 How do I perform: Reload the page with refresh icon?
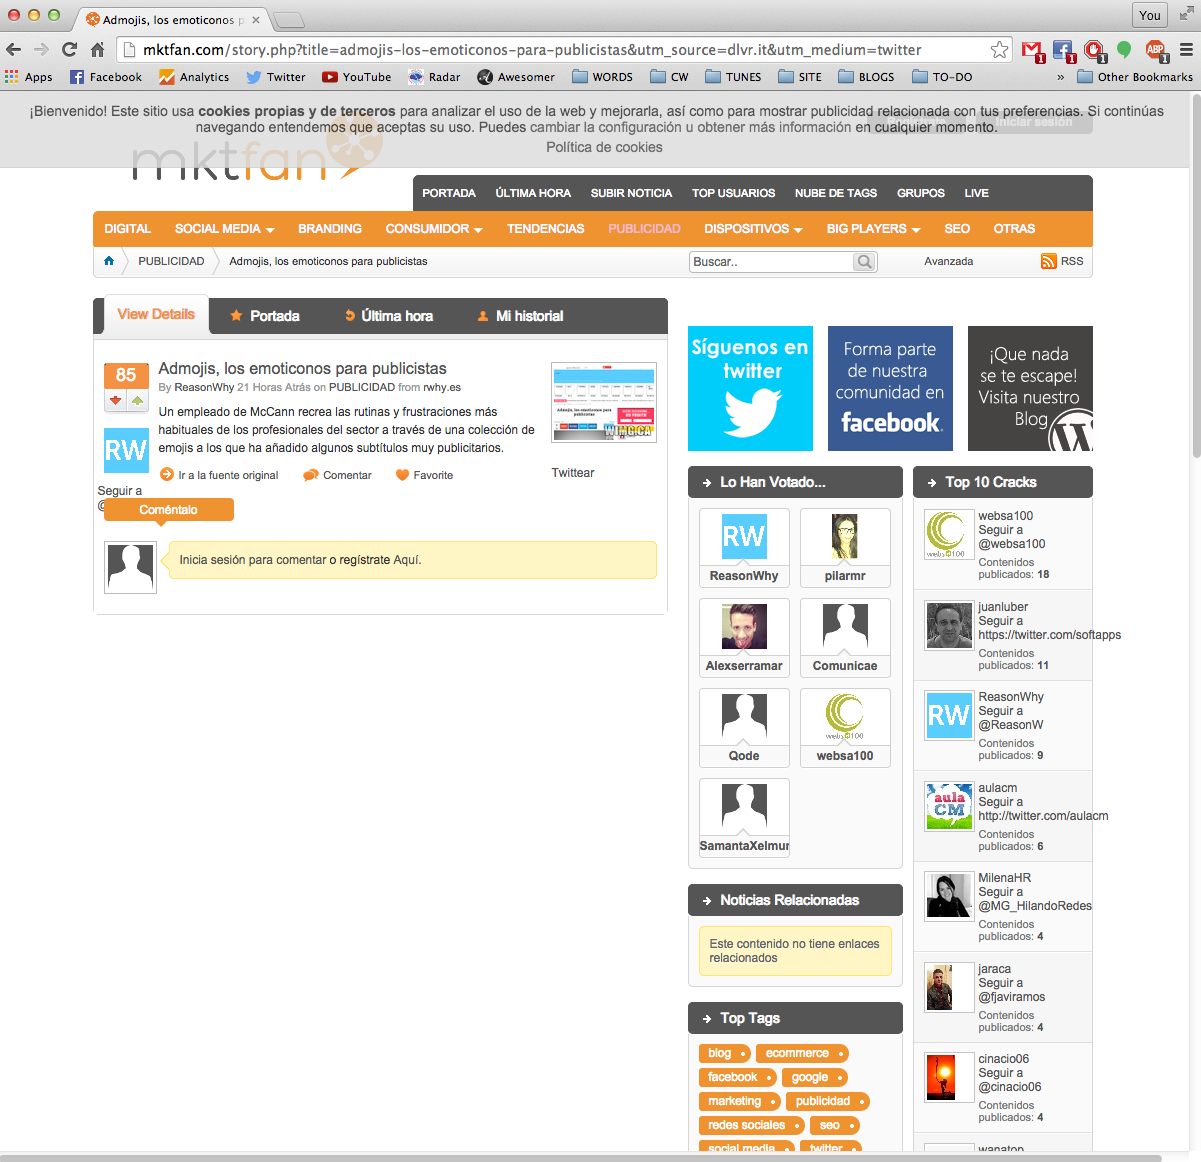[69, 49]
